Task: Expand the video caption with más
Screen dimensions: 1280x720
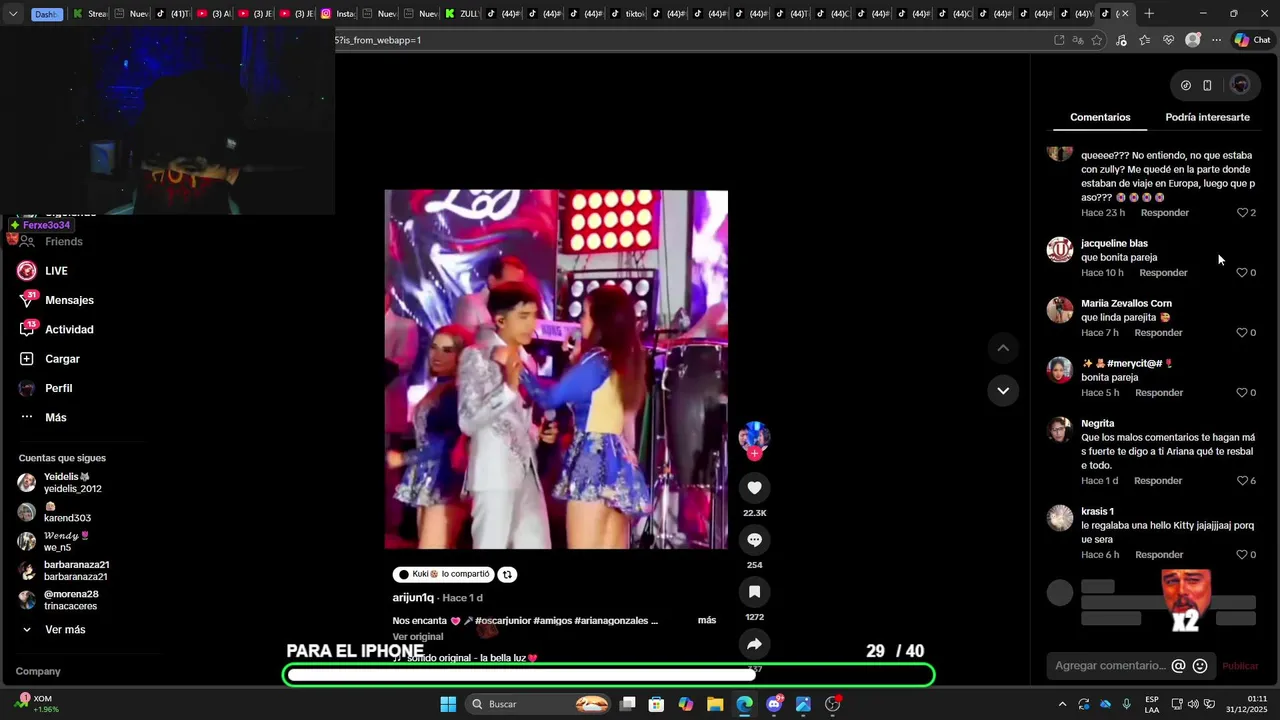Action: [707, 620]
